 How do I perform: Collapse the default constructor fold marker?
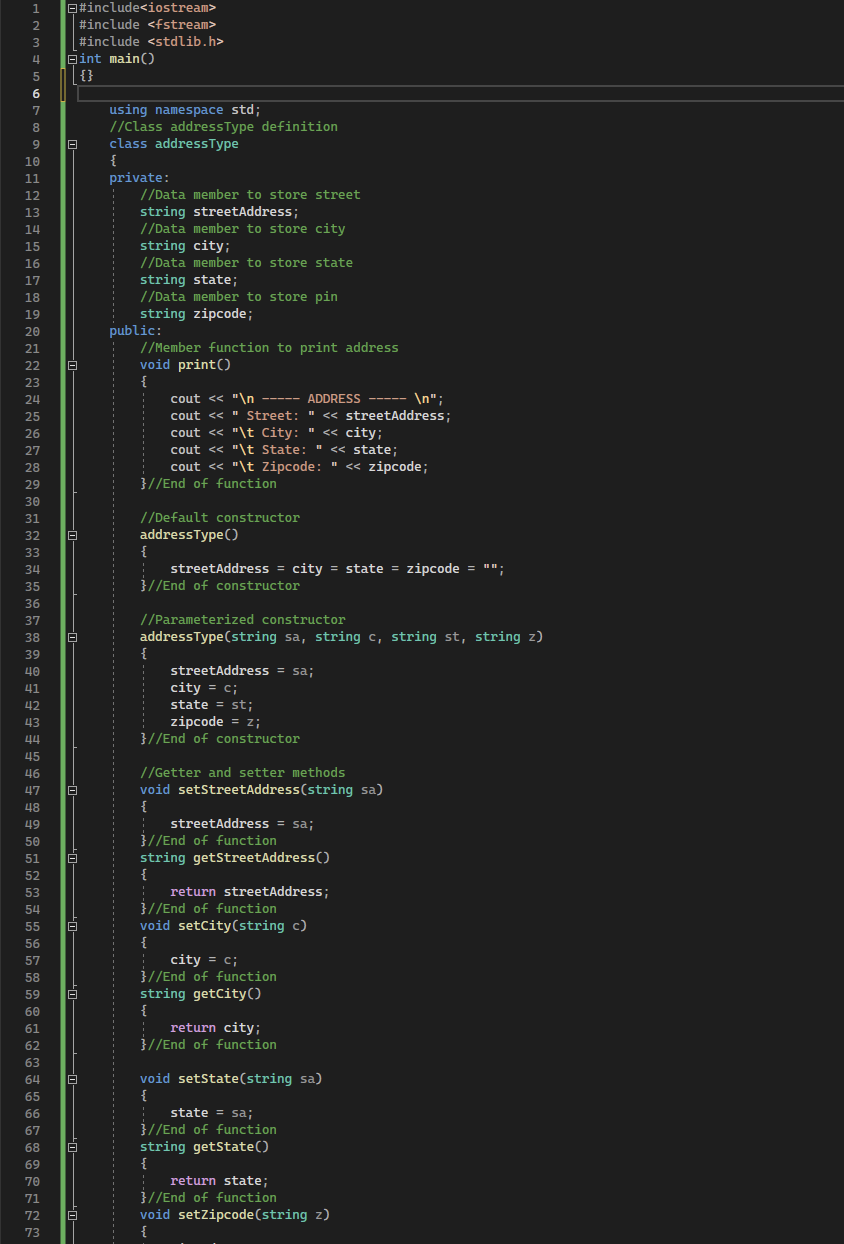coord(70,534)
